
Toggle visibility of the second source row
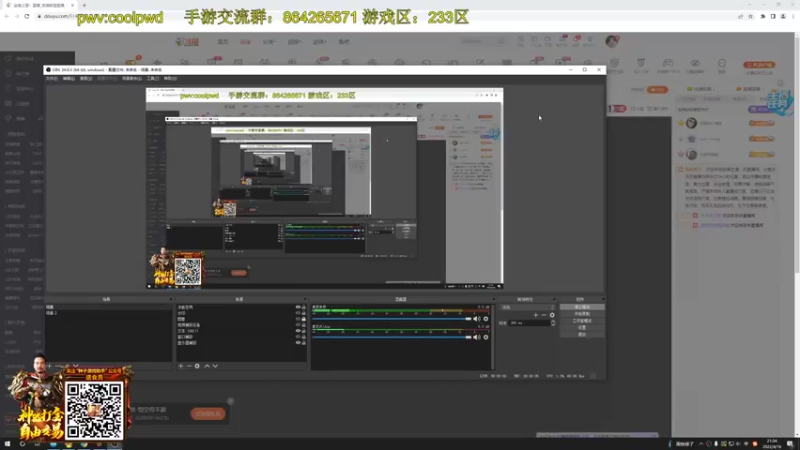click(298, 313)
